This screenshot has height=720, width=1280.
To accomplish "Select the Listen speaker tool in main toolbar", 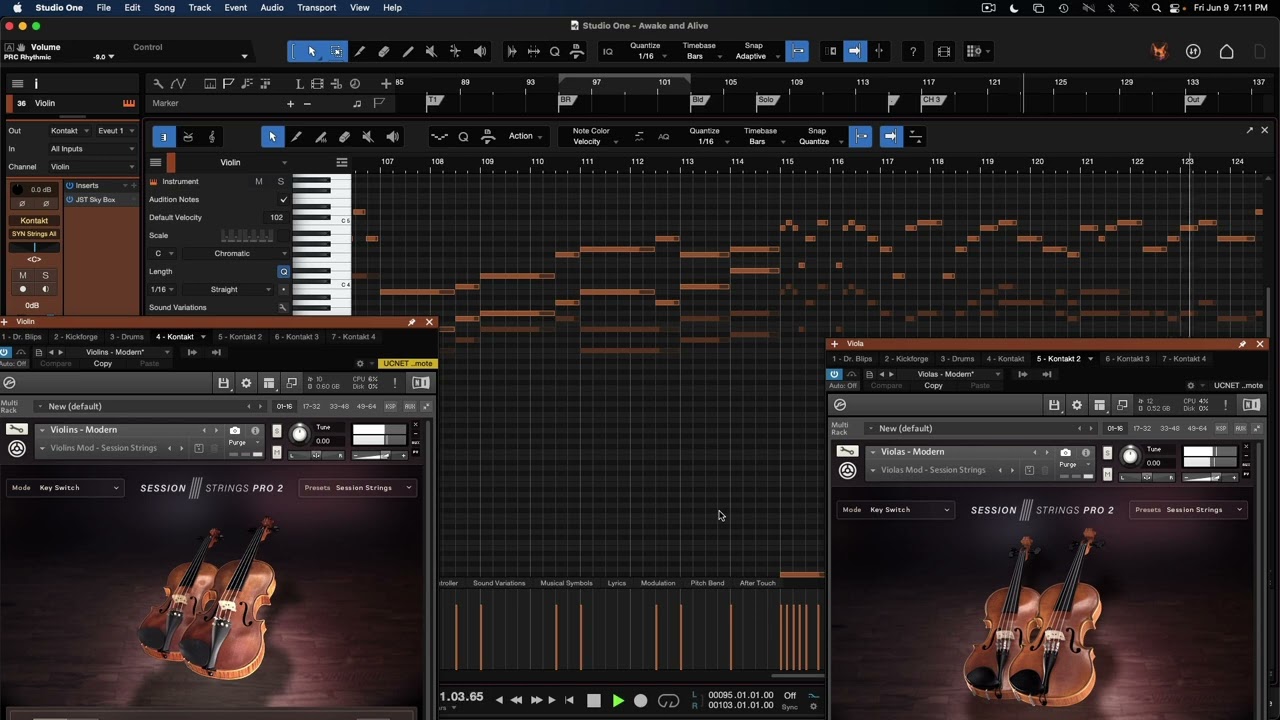I will tap(479, 51).
